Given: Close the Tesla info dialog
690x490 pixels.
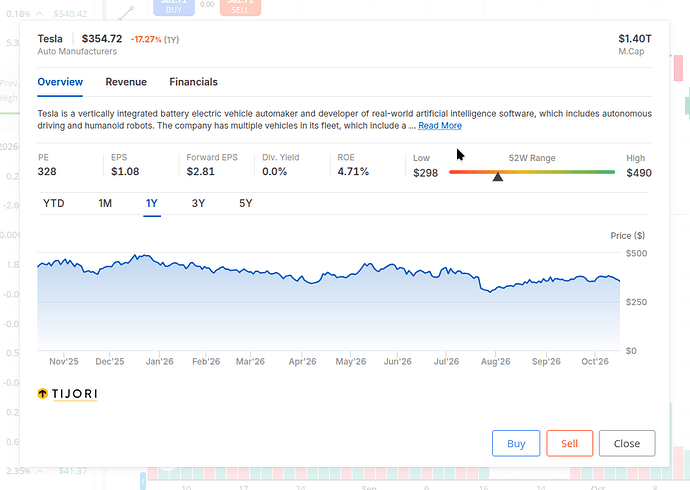Looking at the screenshot, I should [x=627, y=443].
